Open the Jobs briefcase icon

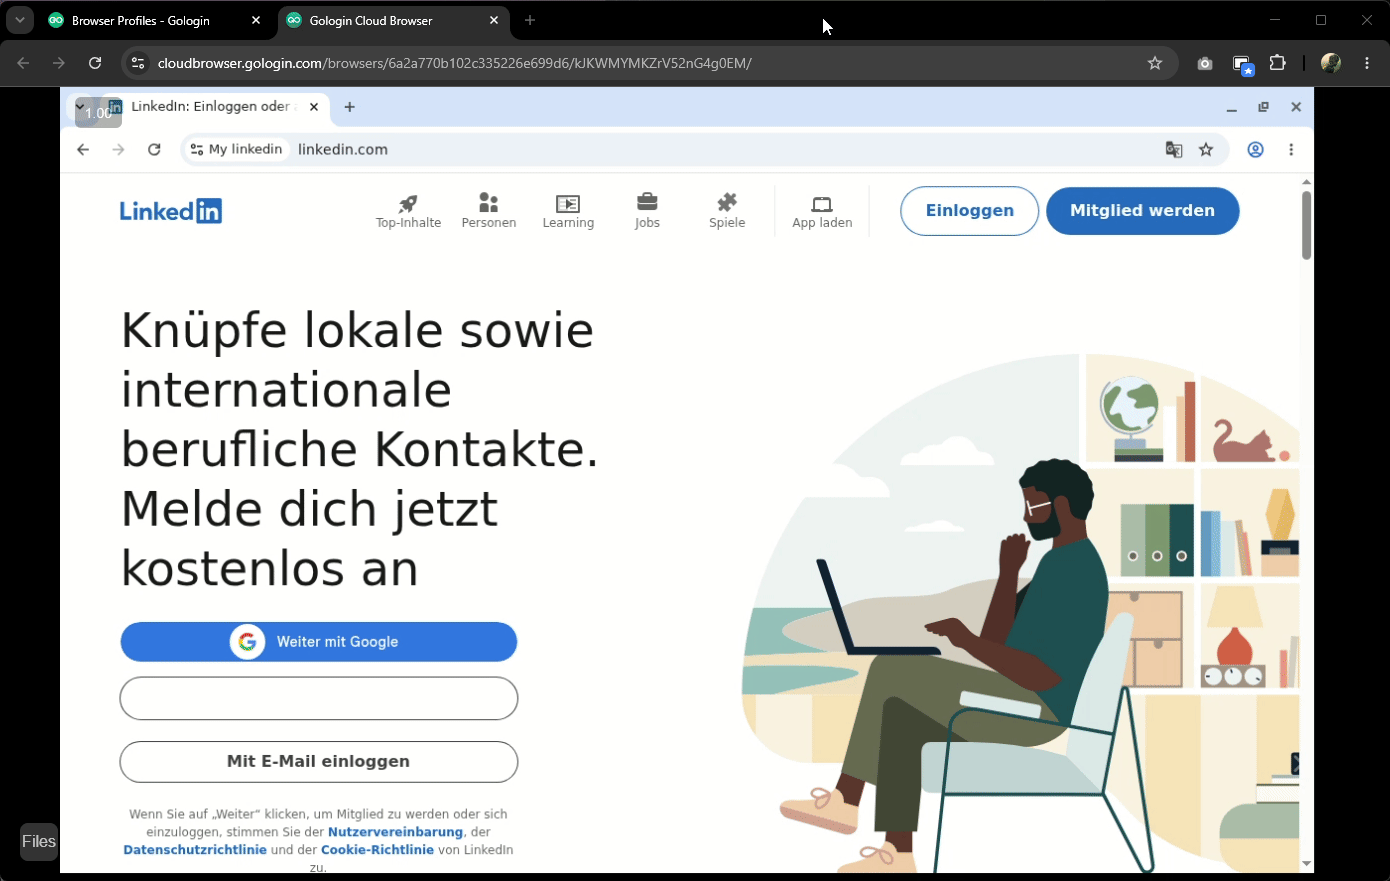coord(647,203)
